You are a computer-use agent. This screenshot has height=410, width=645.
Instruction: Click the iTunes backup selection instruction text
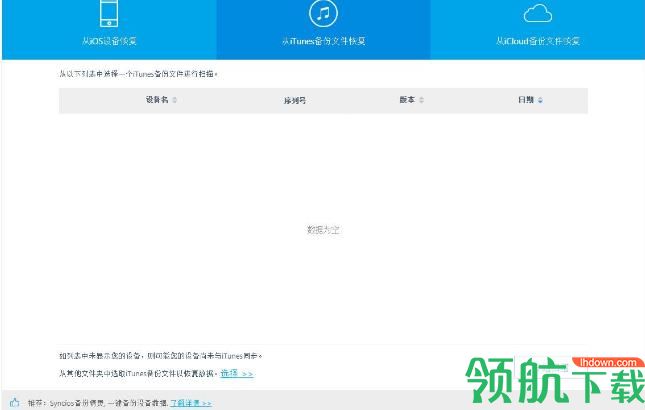pyautogui.click(x=139, y=74)
